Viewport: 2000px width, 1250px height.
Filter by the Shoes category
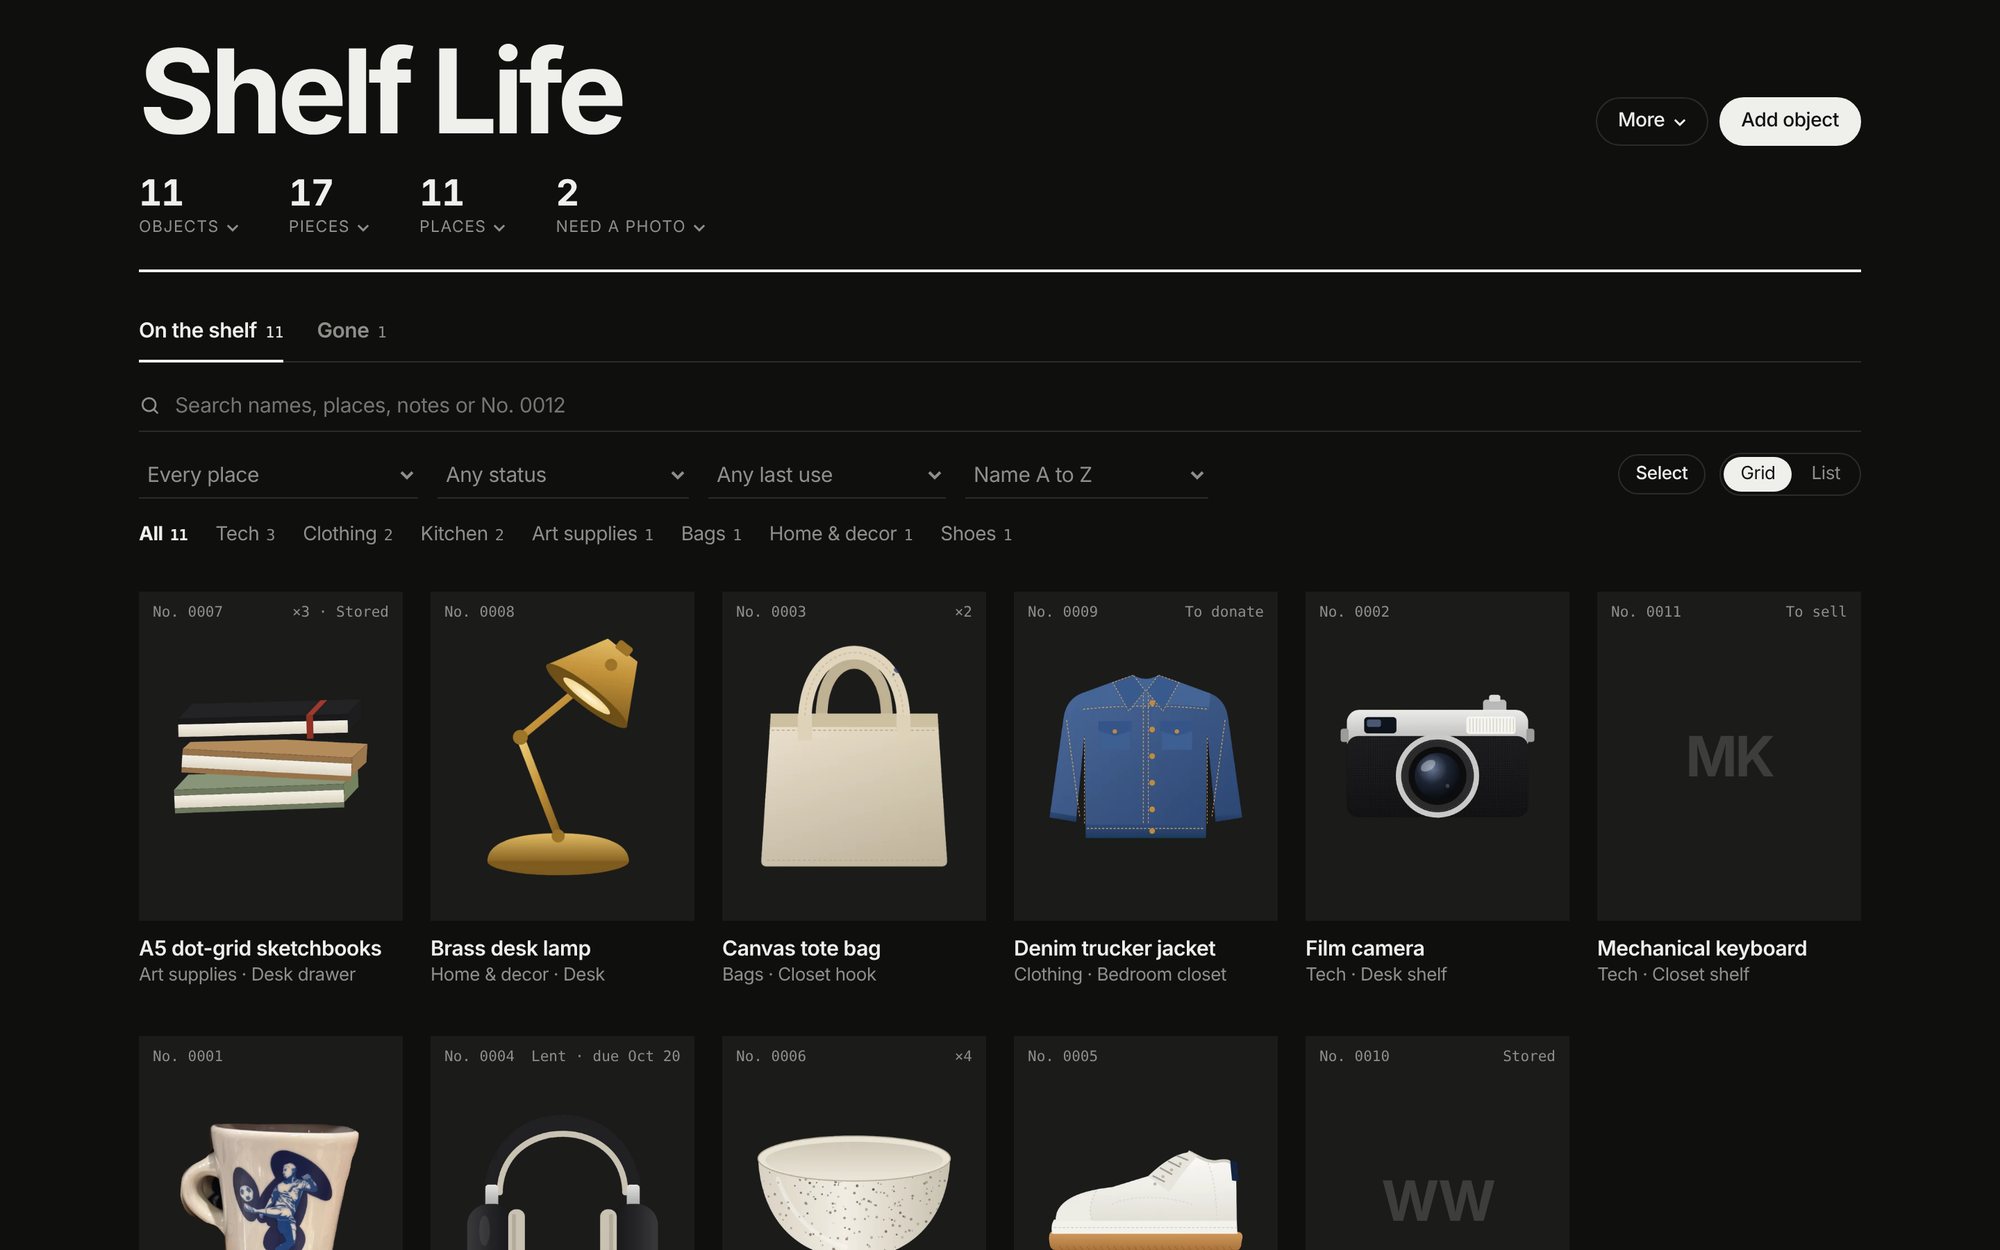(x=976, y=534)
